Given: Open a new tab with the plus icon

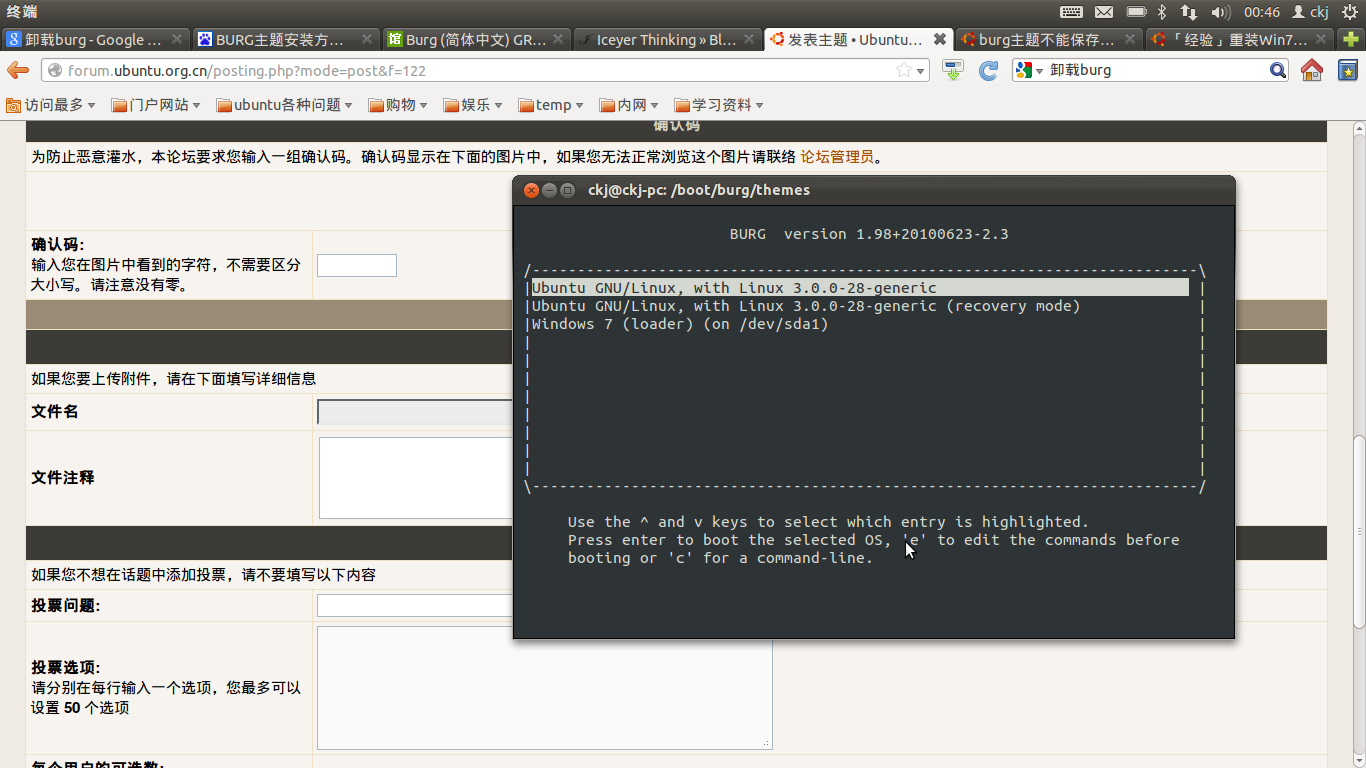Looking at the screenshot, I should [1350, 40].
